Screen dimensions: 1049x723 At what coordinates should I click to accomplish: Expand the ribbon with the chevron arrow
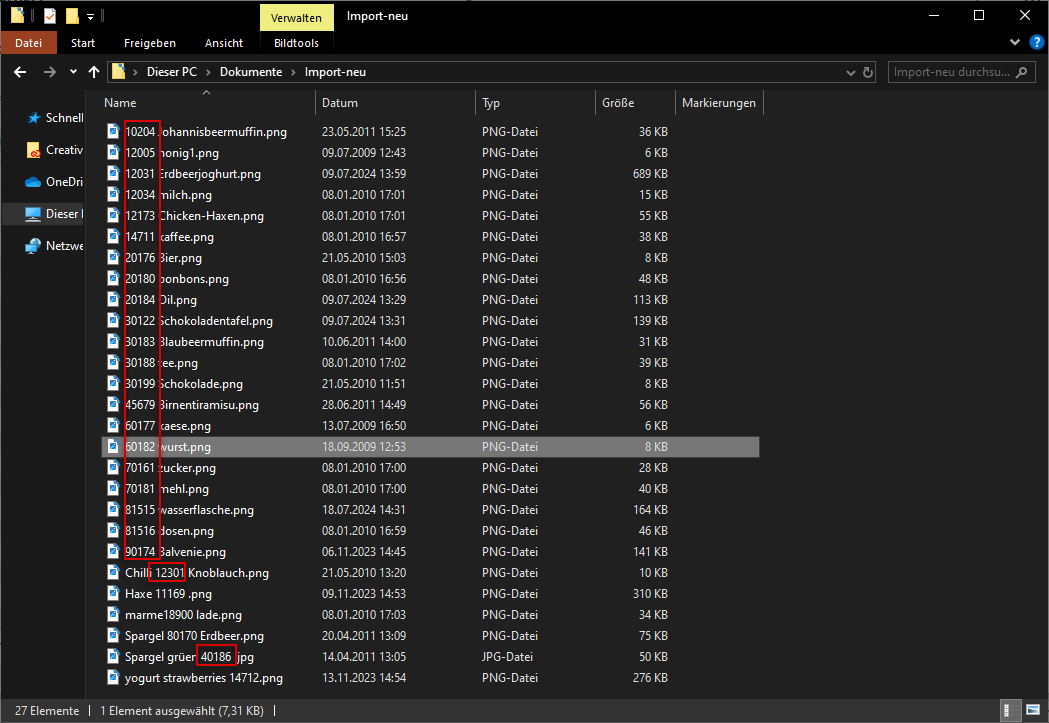point(1014,43)
